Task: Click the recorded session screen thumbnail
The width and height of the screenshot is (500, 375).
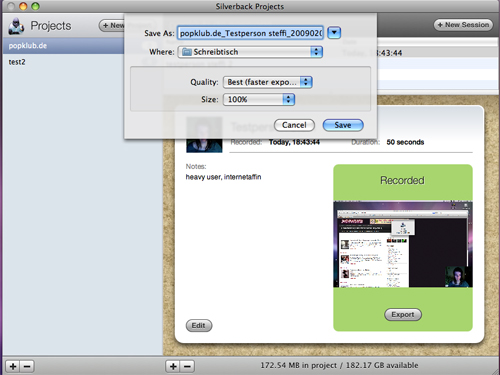Action: (403, 244)
